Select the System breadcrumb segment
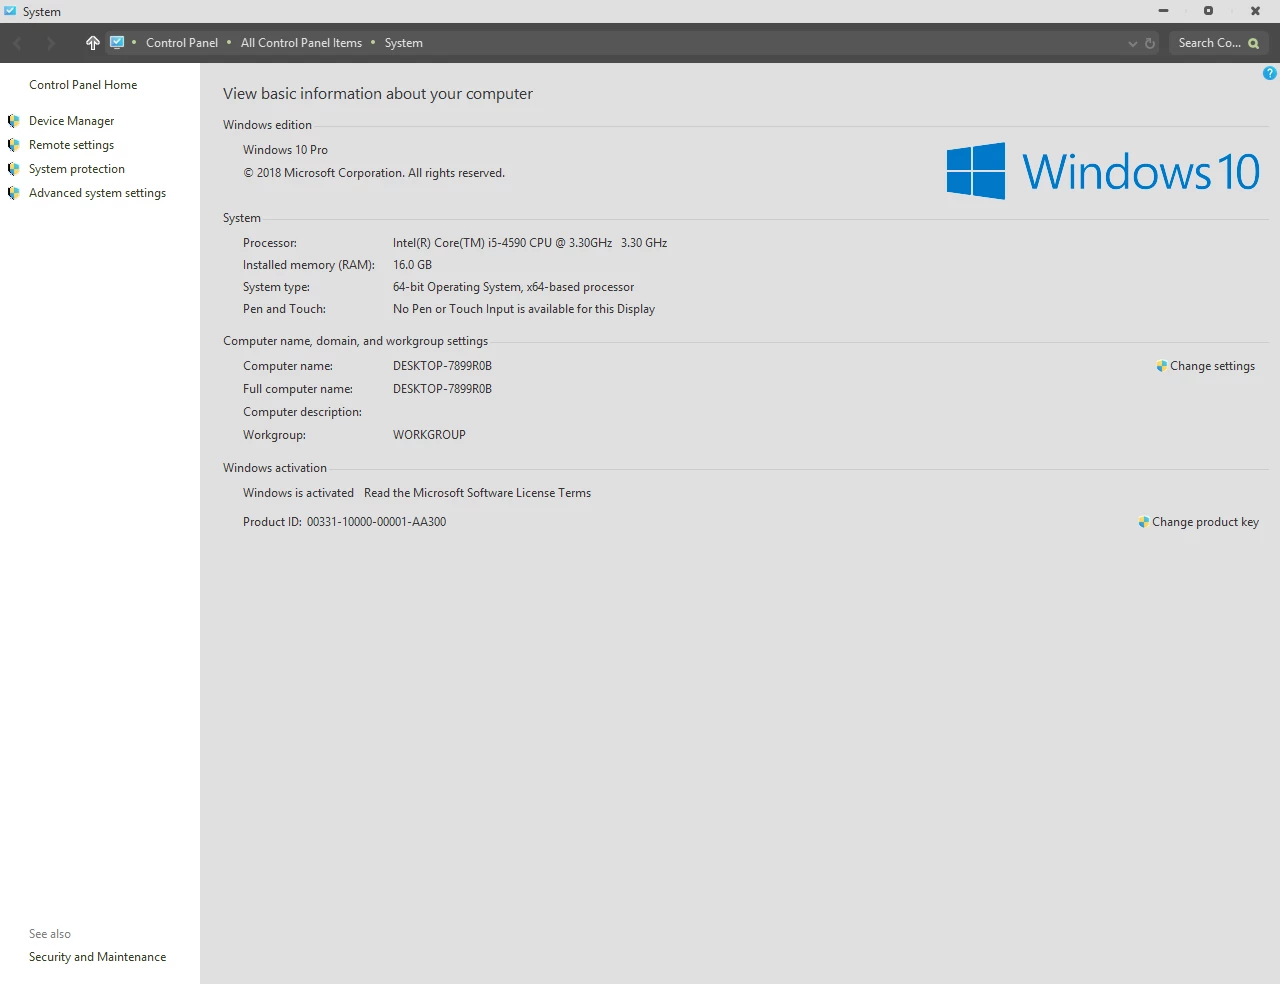1280x984 pixels. coord(404,43)
